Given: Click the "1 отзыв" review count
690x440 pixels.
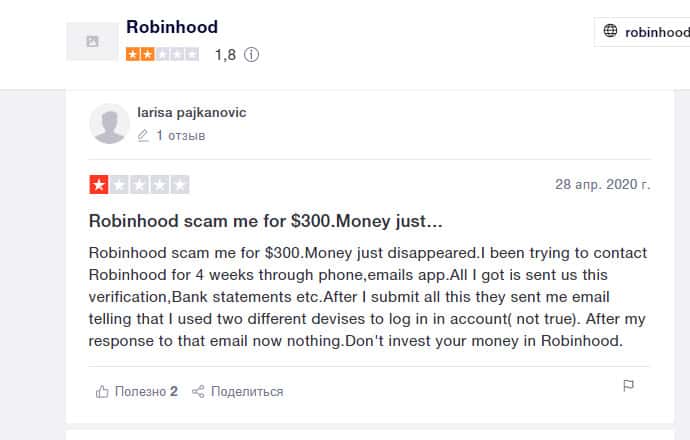Looking at the screenshot, I should click(x=180, y=135).
